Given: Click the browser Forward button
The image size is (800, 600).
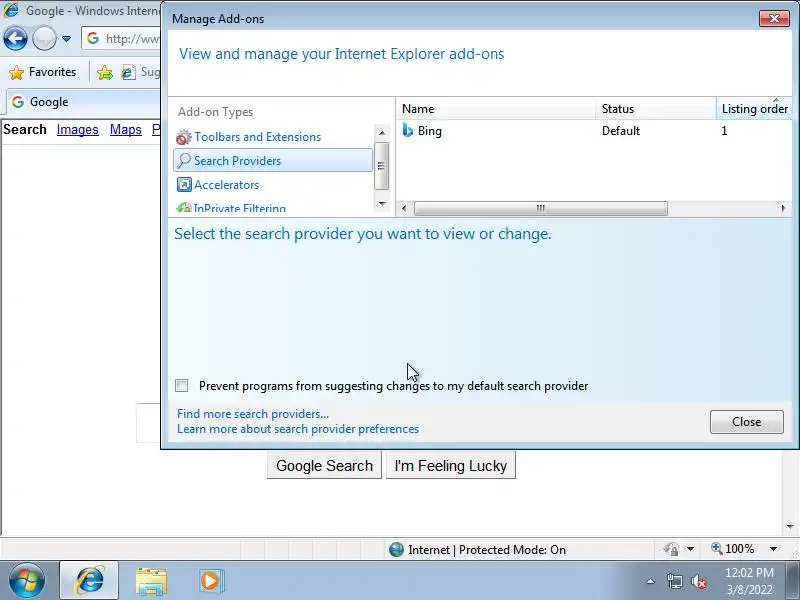Looking at the screenshot, I should click(x=44, y=38).
